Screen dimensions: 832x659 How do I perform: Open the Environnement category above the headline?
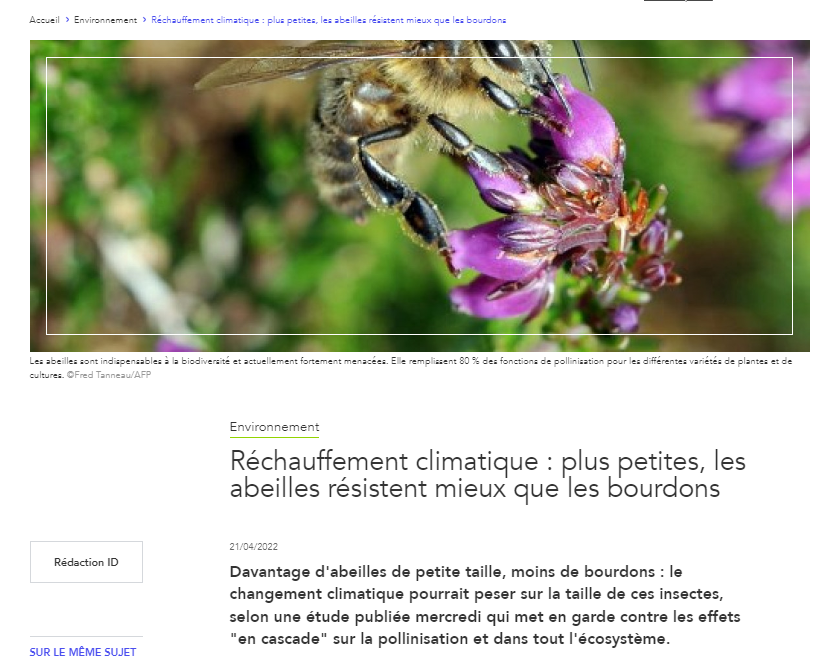tap(274, 427)
